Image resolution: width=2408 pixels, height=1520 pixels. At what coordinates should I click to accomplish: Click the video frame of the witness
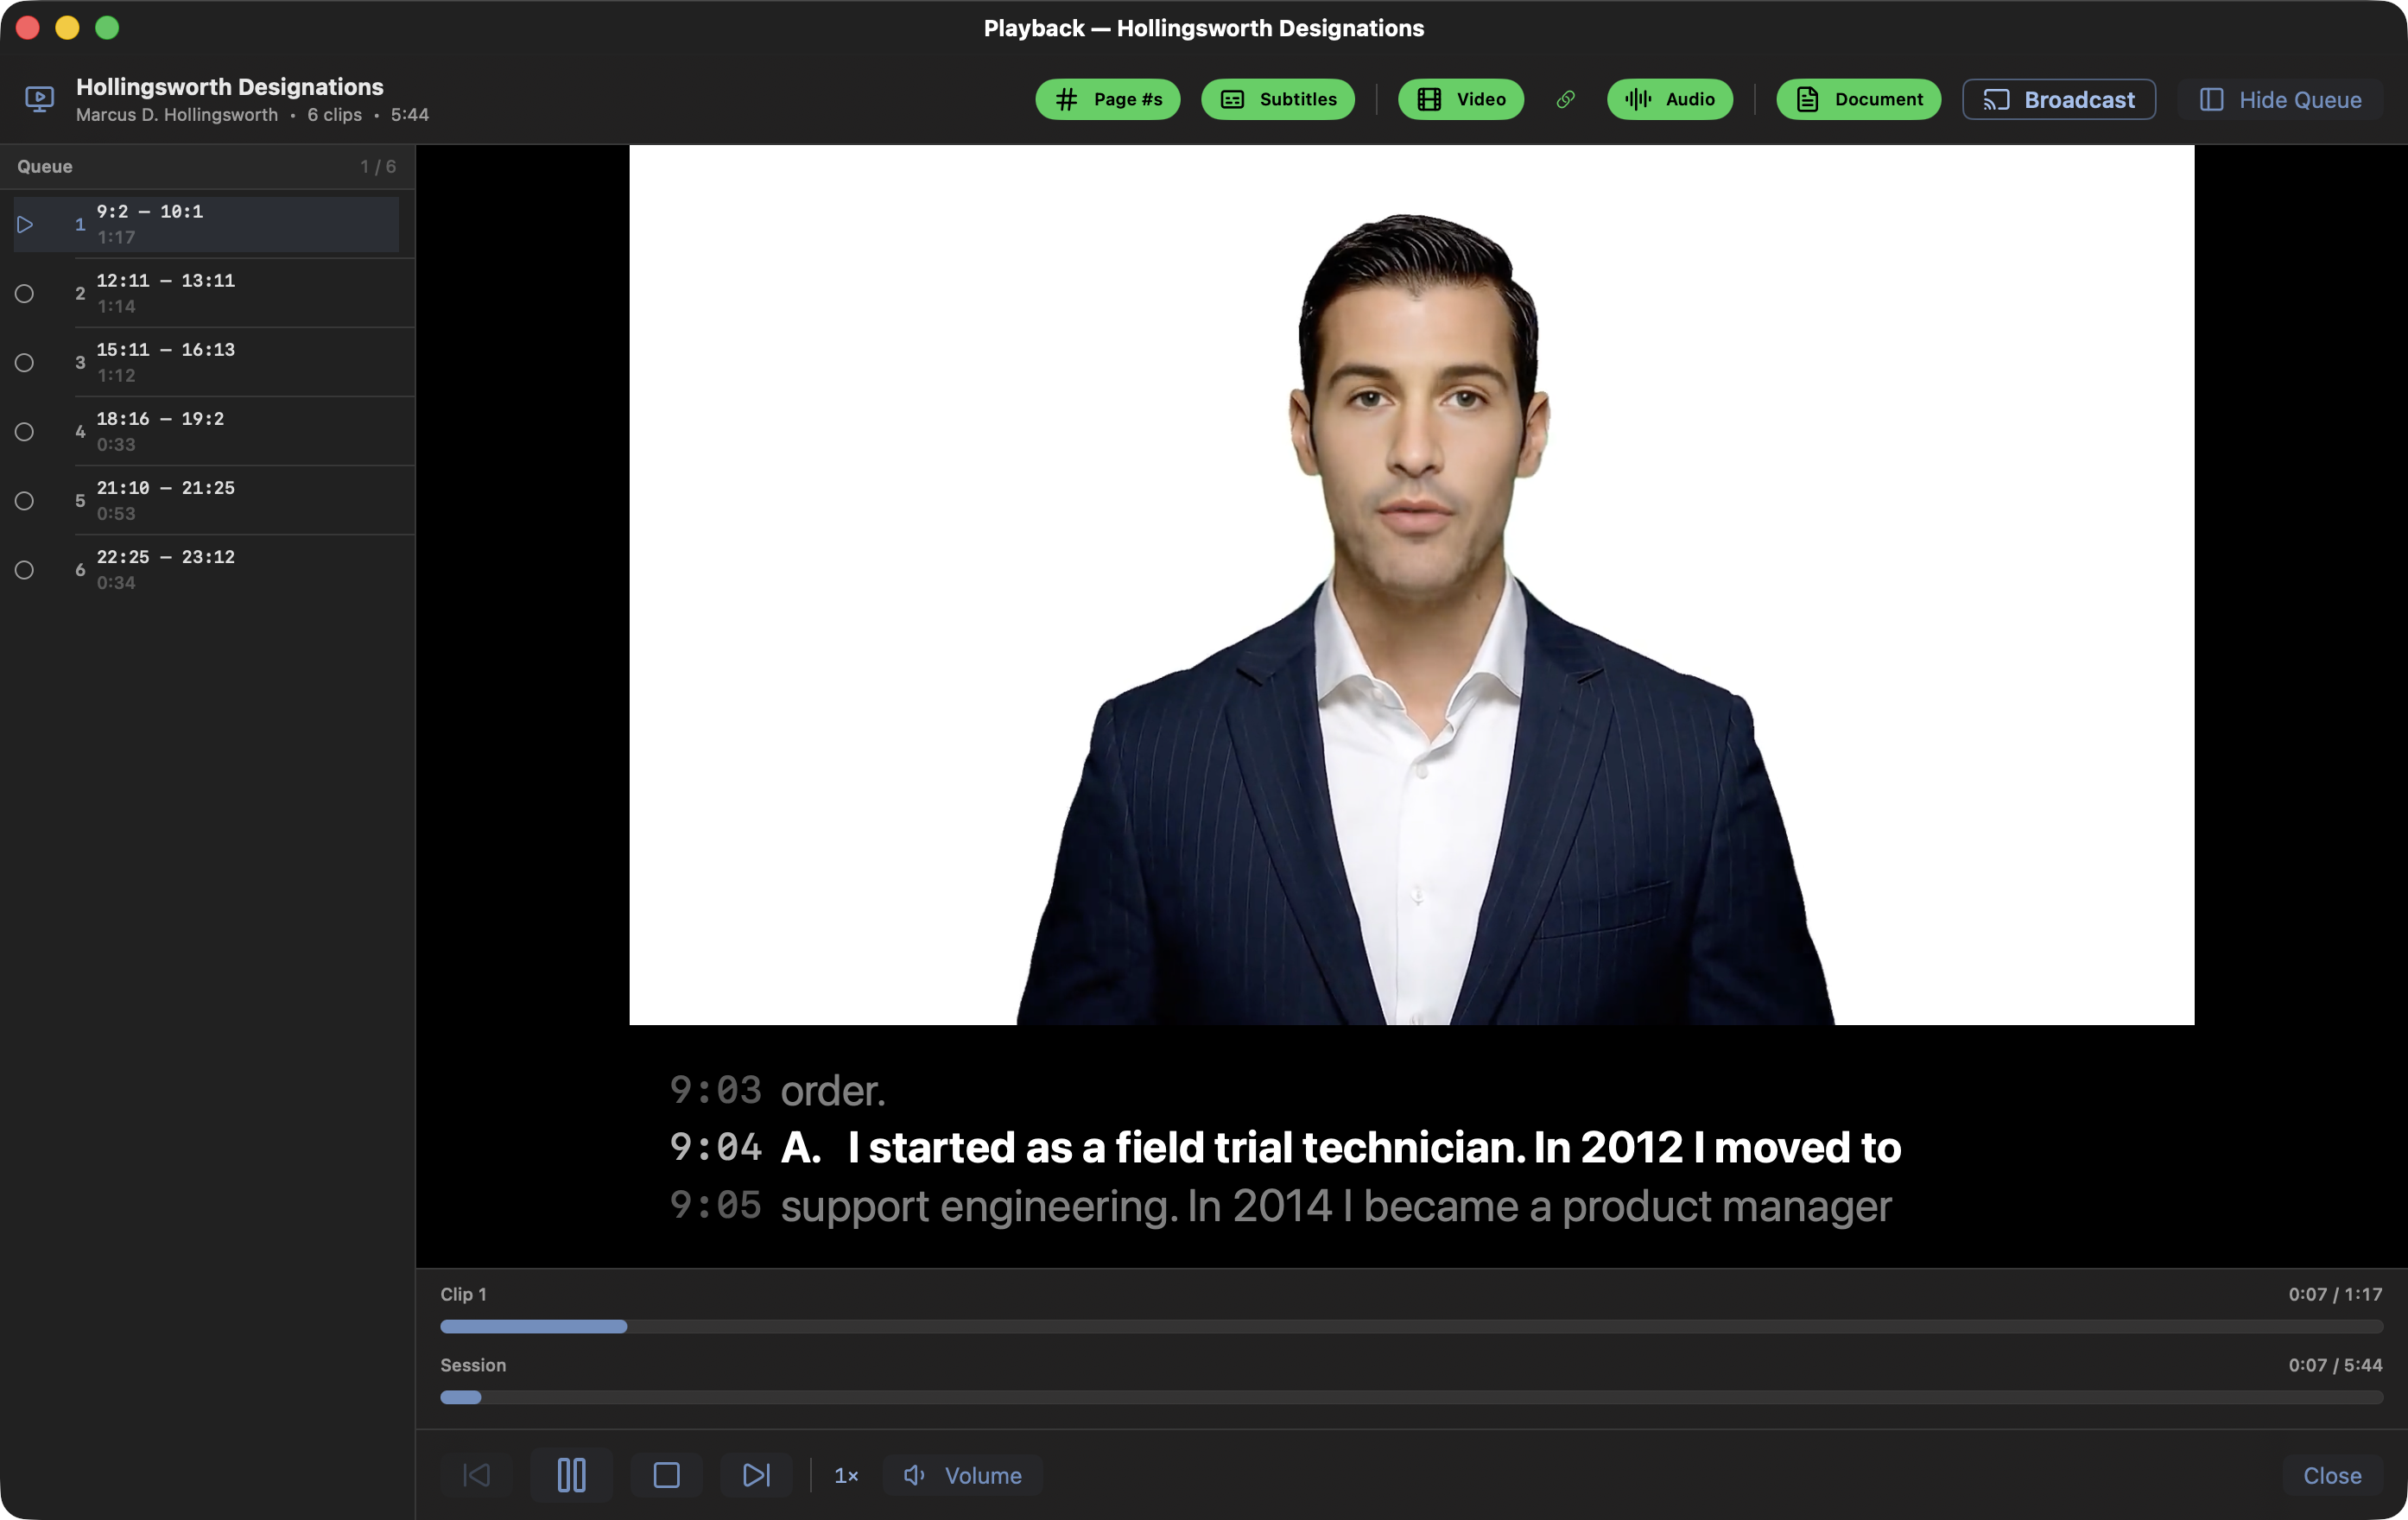coord(1411,584)
